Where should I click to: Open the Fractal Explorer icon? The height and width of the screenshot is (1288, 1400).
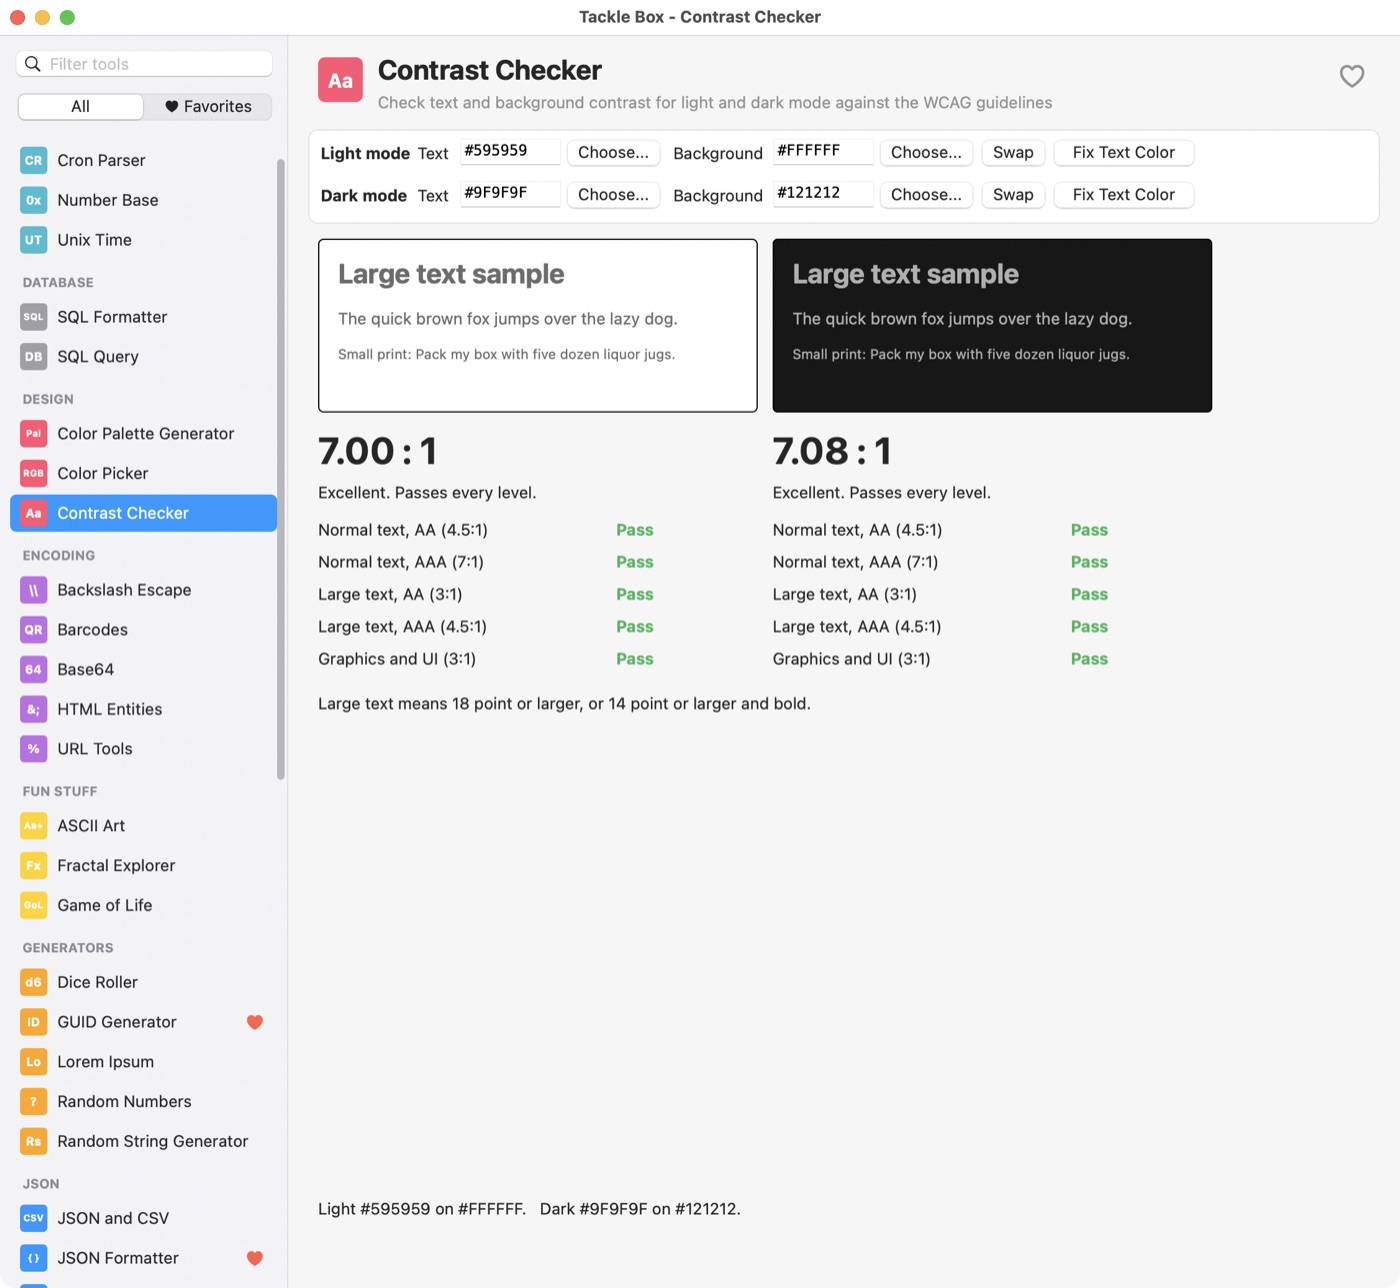point(33,866)
